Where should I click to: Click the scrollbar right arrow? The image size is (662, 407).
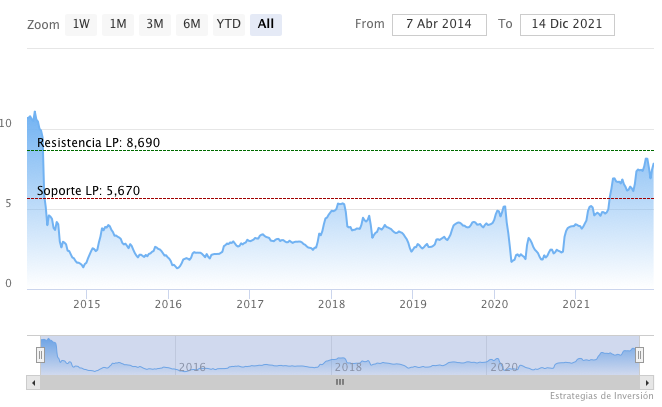(647, 381)
